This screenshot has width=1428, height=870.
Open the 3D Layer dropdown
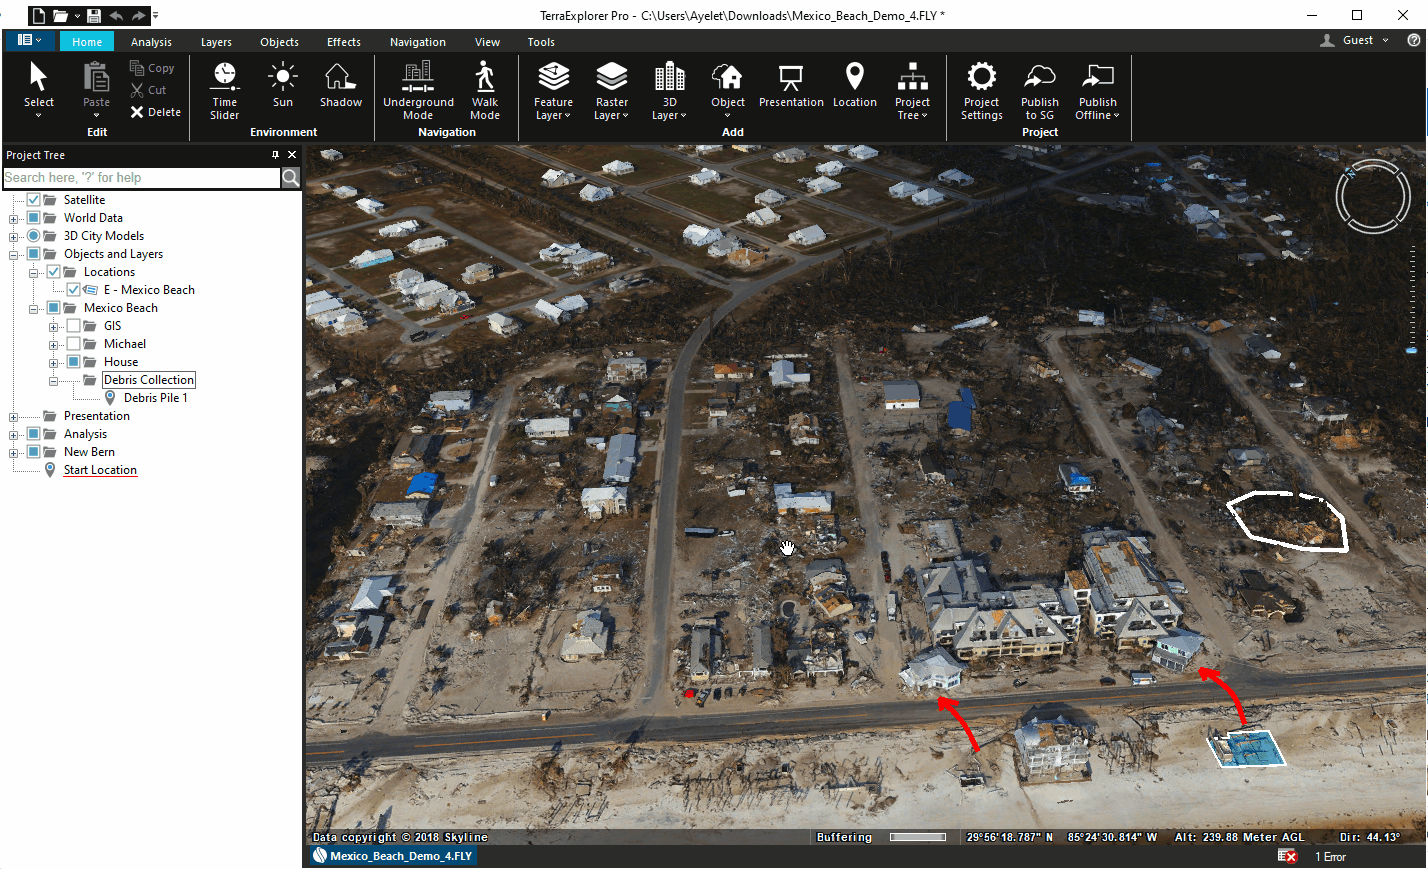pyautogui.click(x=669, y=90)
